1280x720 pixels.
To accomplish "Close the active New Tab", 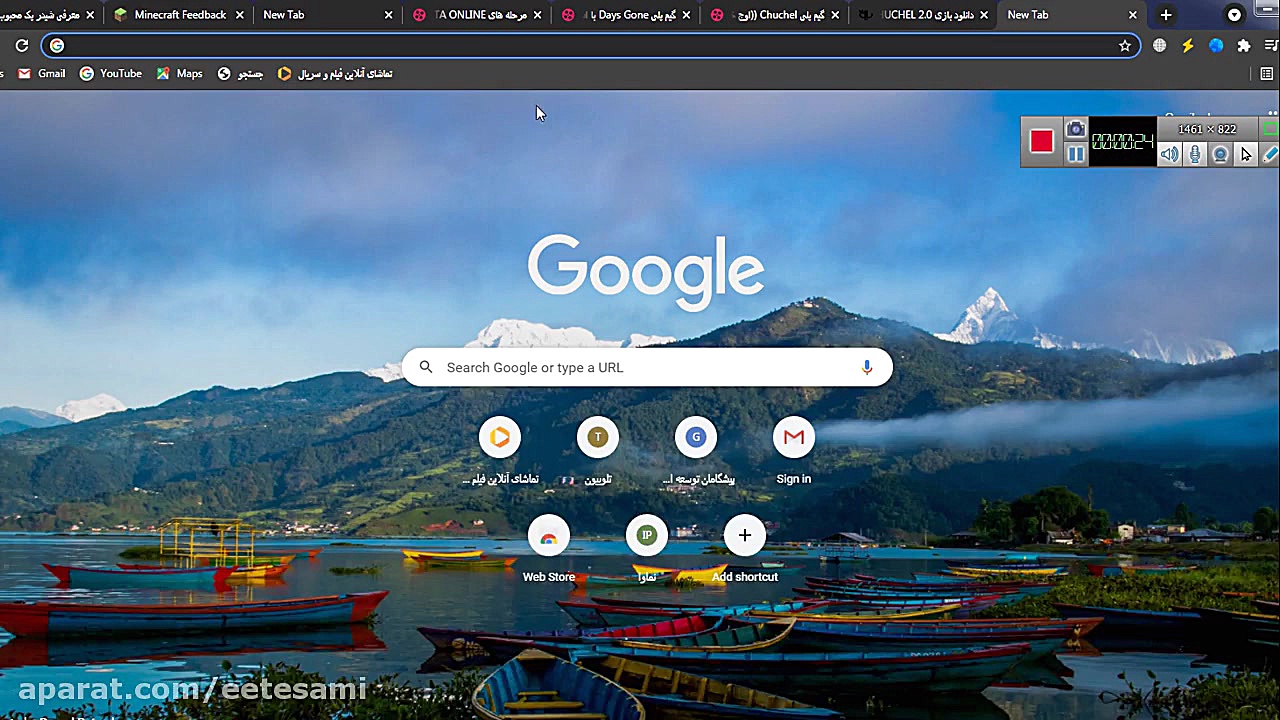I will pos(1133,15).
